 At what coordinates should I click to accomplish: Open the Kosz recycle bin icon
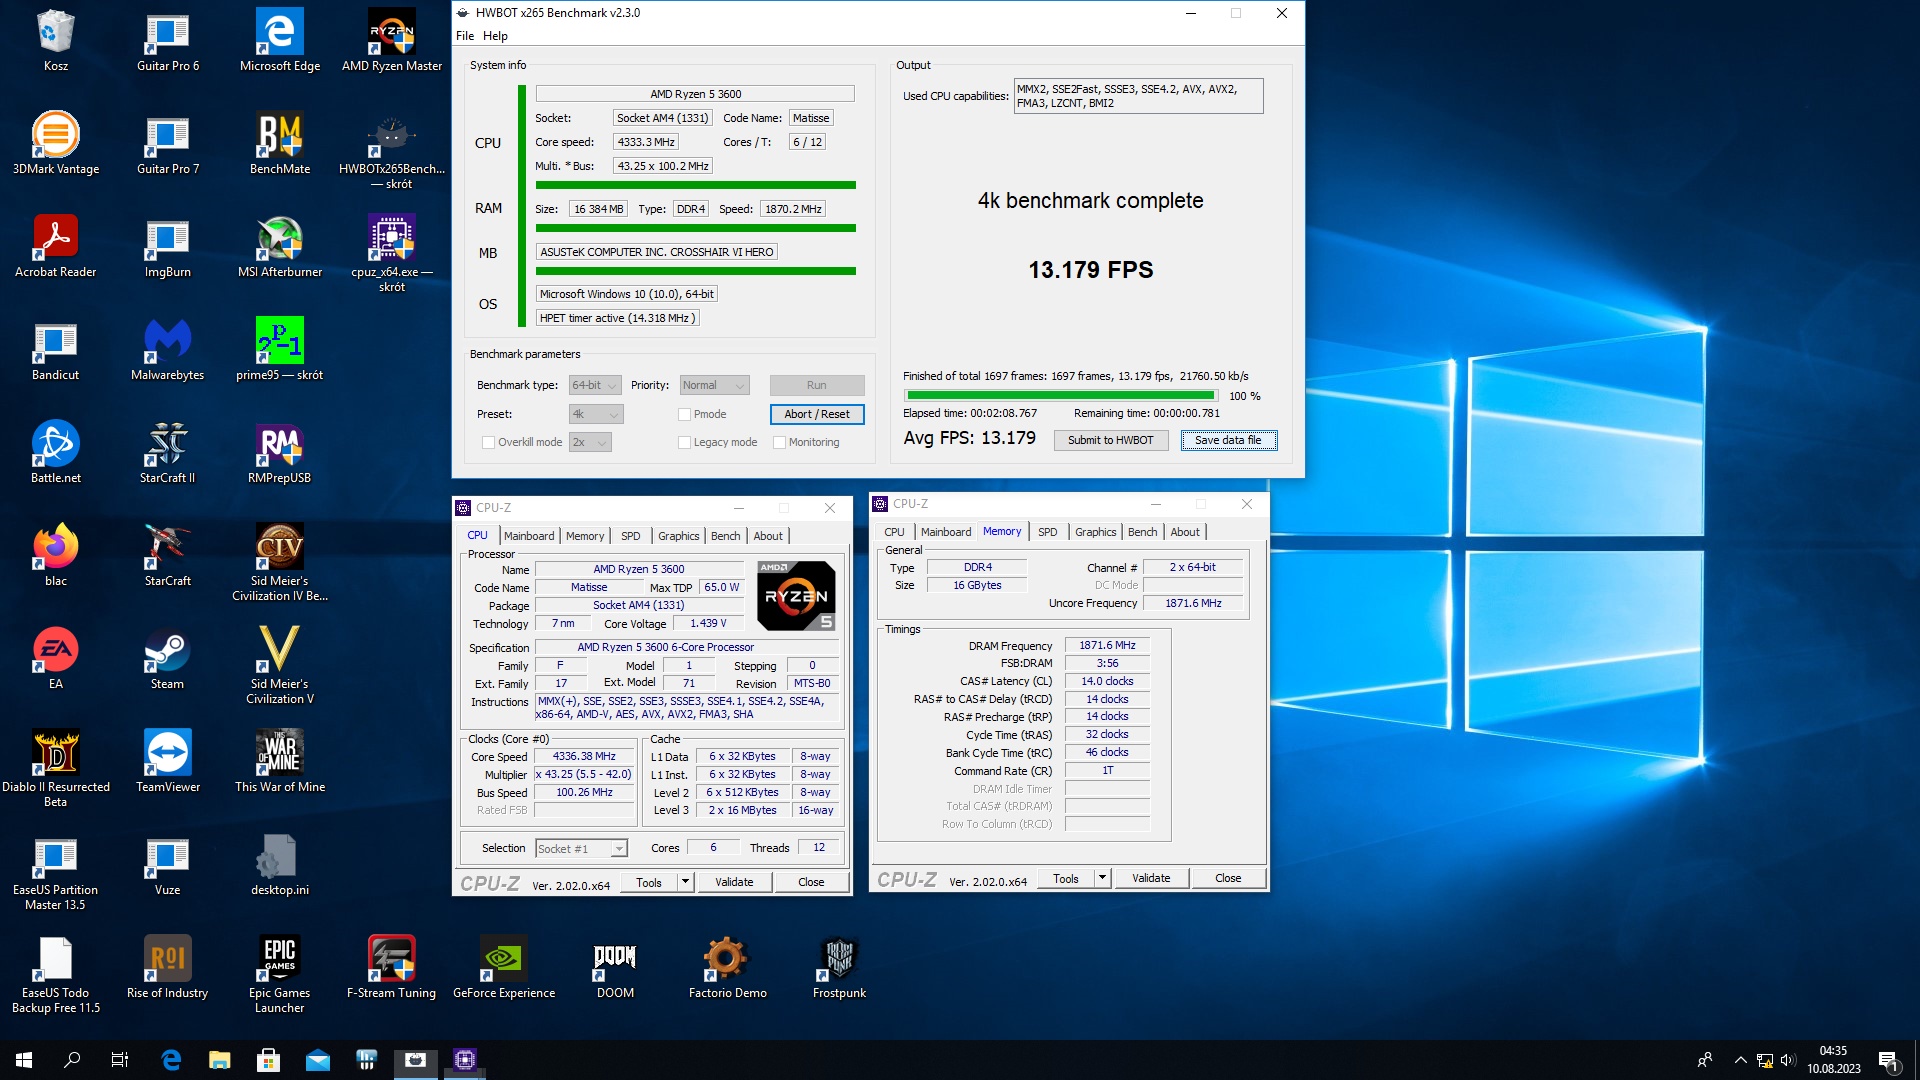[x=56, y=41]
